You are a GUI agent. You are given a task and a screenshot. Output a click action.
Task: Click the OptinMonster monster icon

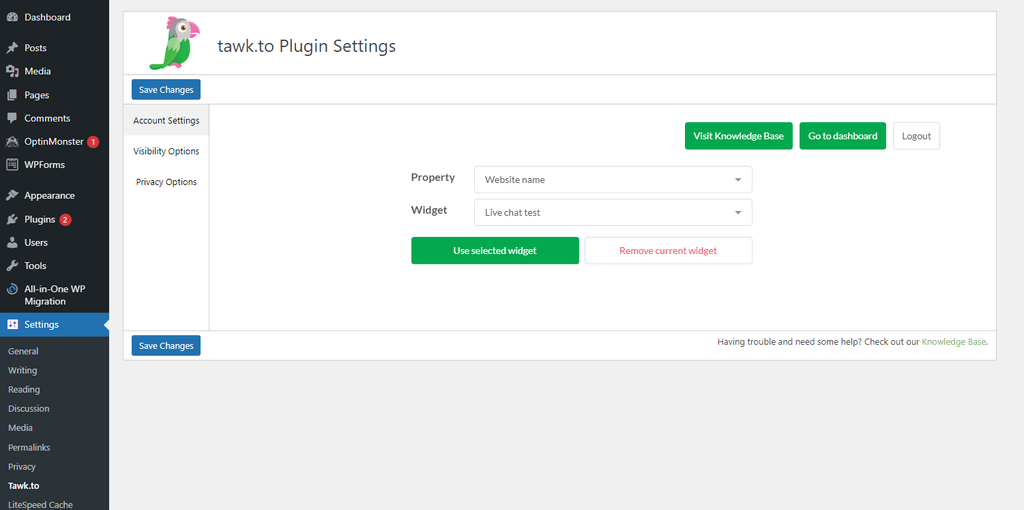coord(12,142)
